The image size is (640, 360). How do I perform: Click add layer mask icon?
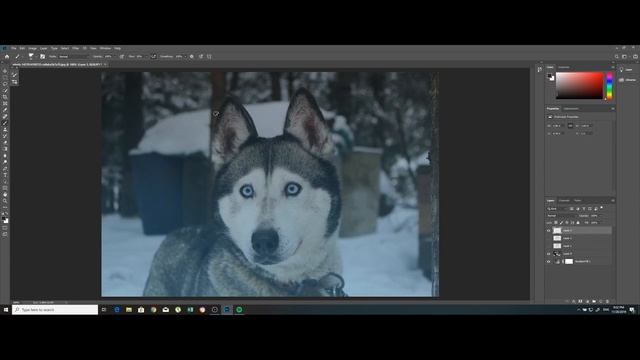pyautogui.click(x=580, y=302)
